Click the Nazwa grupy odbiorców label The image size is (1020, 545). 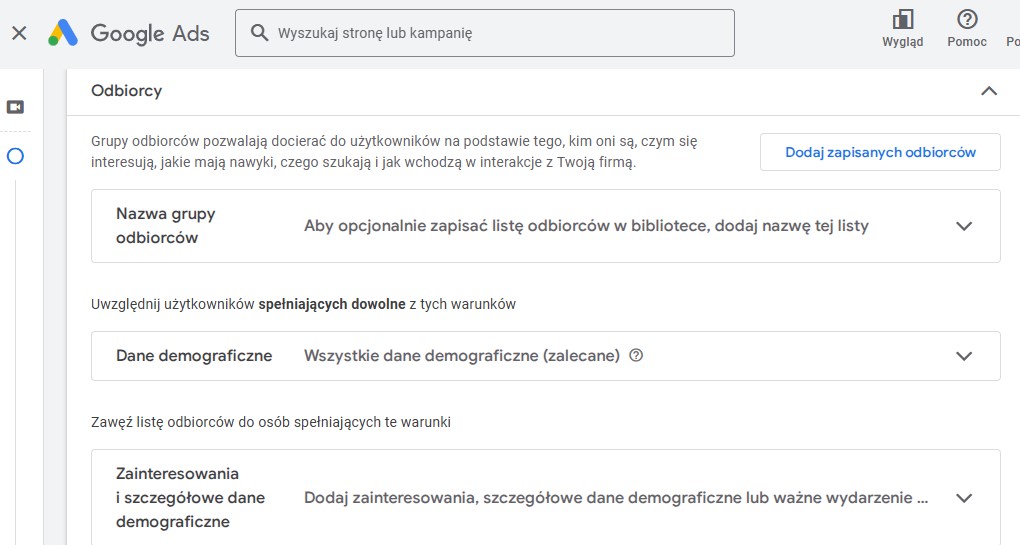click(x=166, y=226)
